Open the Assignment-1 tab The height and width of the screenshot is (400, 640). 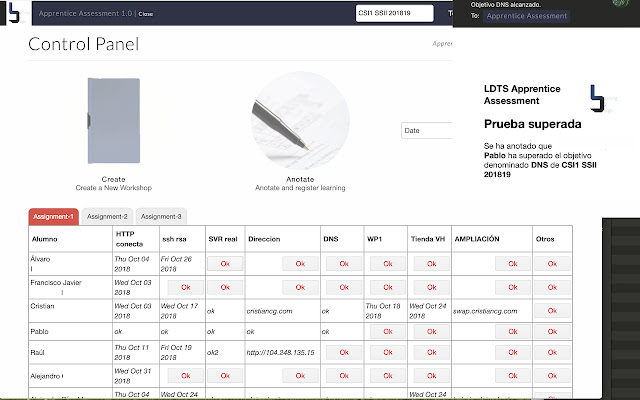coord(53,216)
